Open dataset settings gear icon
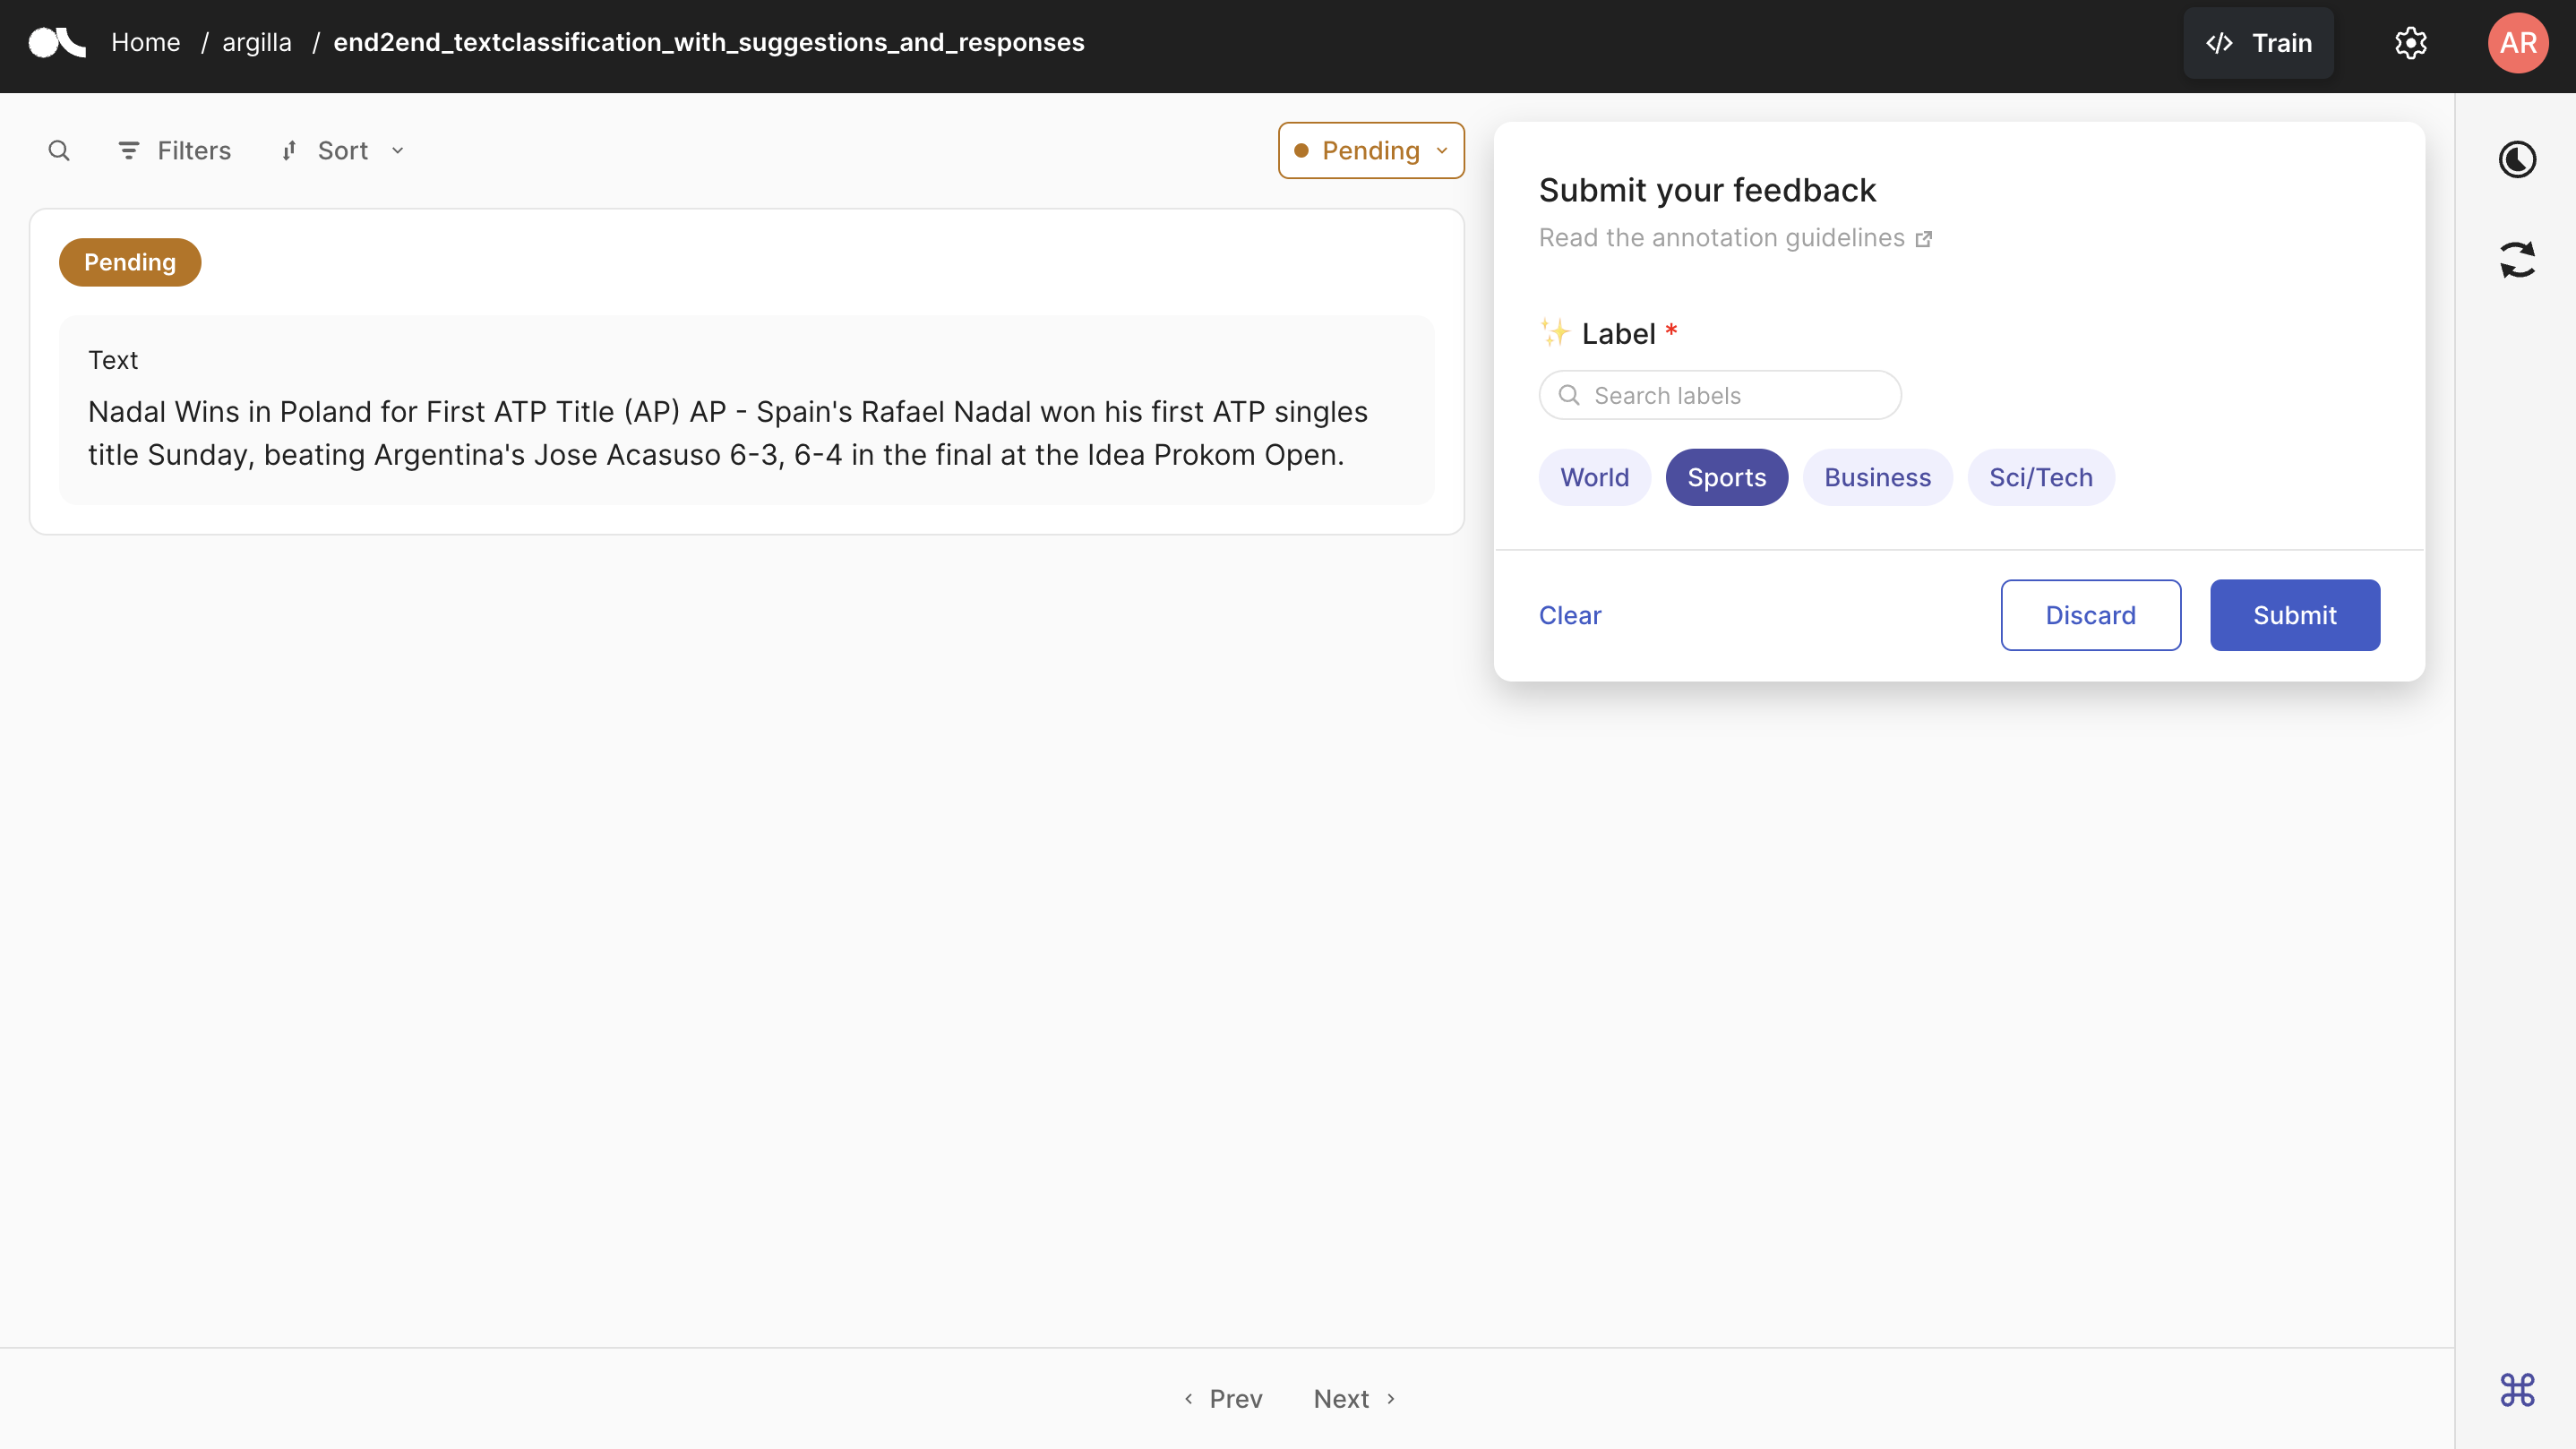 coord(2411,43)
